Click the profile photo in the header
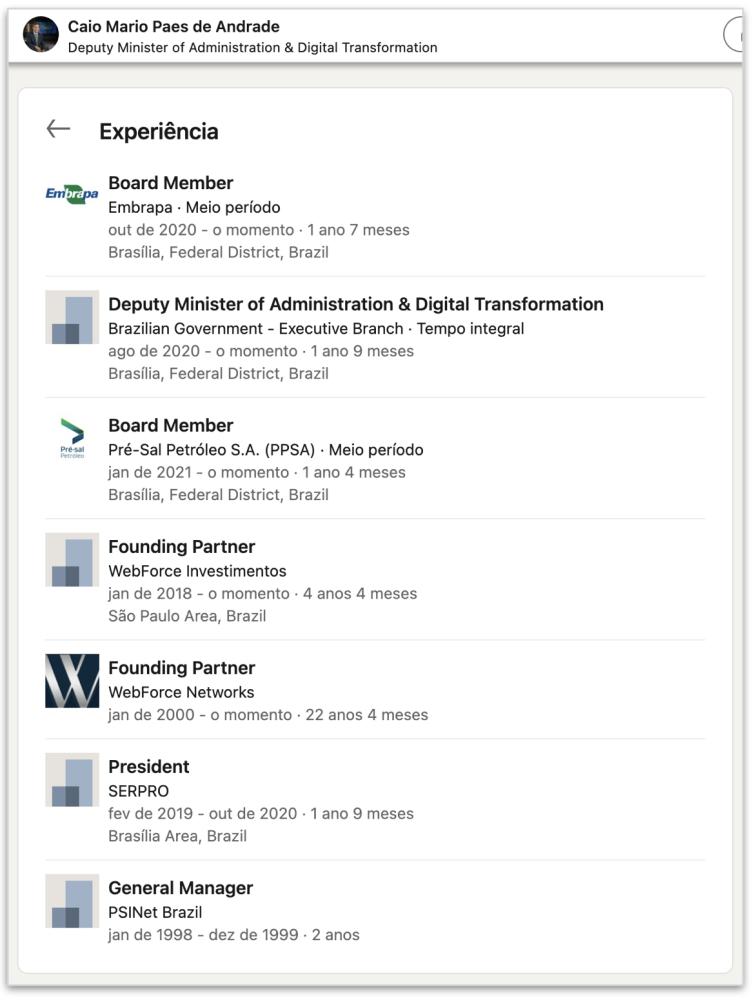The height and width of the screenshot is (1000, 752). coord(41,35)
